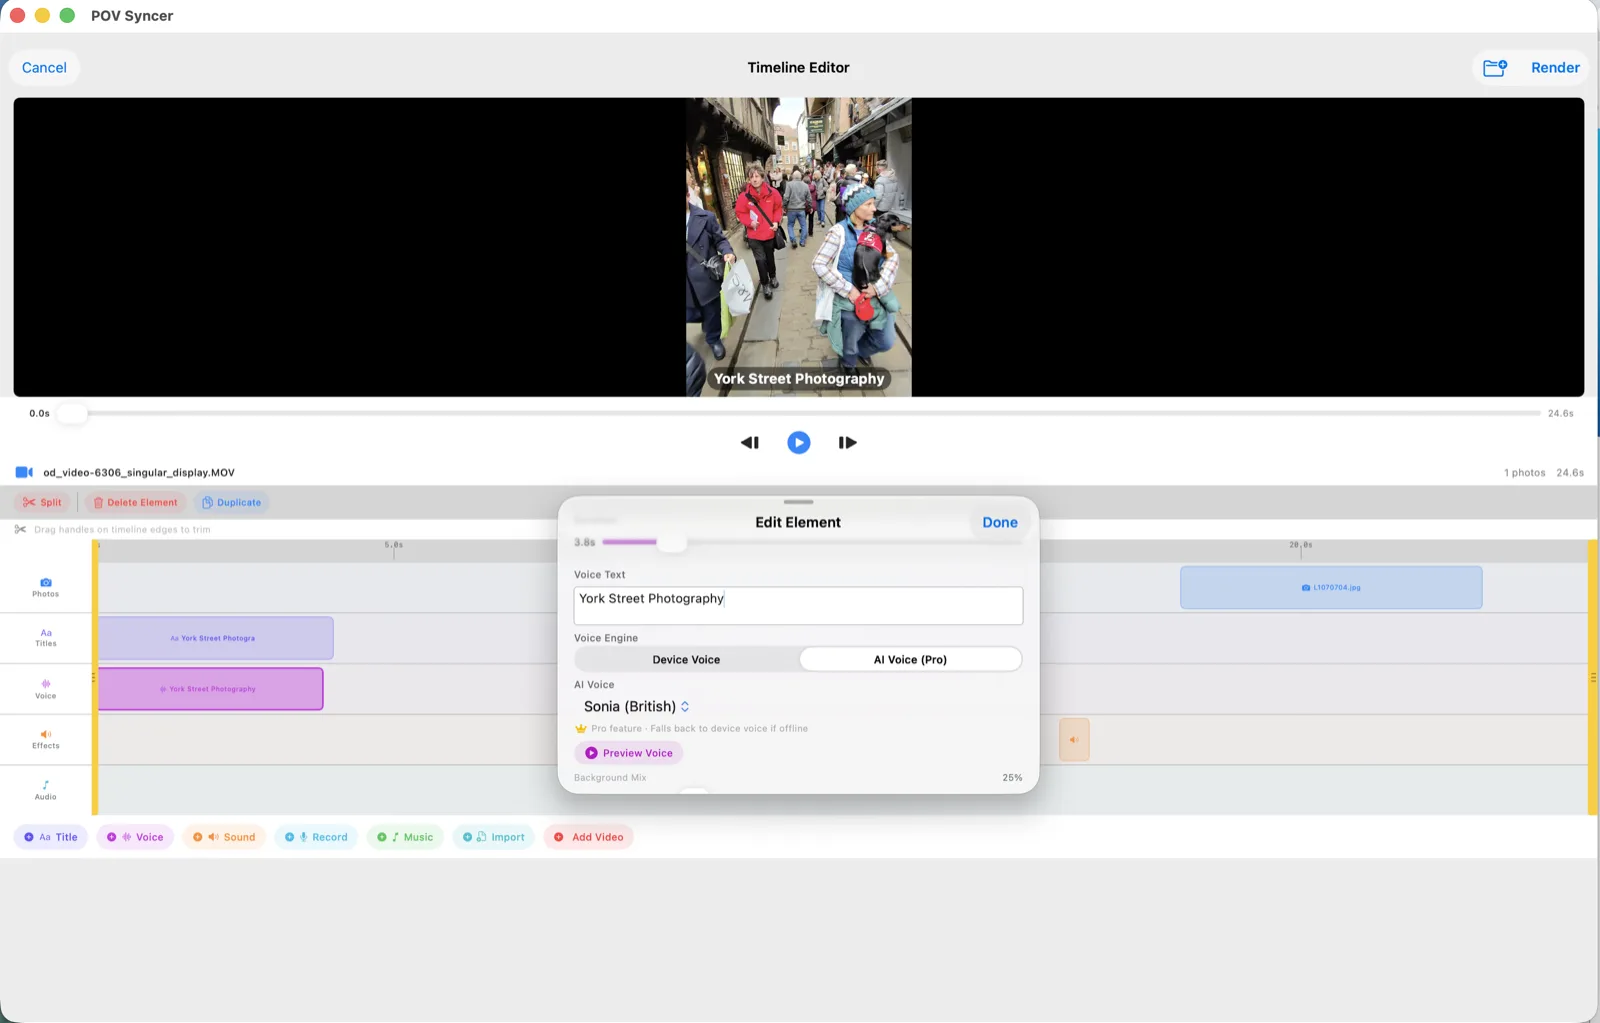Select the orange sound effect clip
Viewport: 1600px width, 1023px height.
point(1074,740)
